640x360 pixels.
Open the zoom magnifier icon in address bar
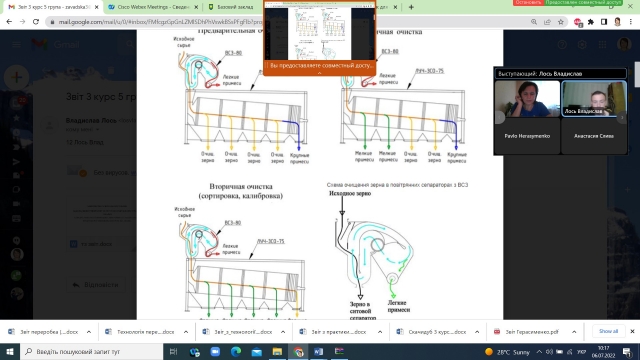[534, 22]
